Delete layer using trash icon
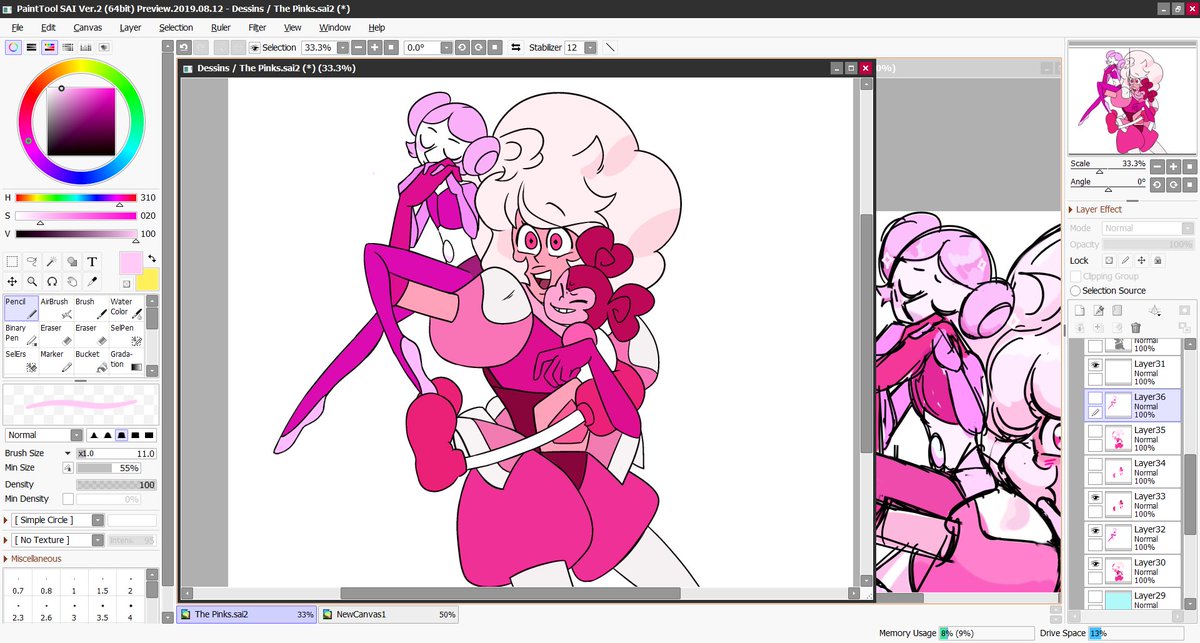Screen dimensions: 1200x643 [x=1135, y=327]
